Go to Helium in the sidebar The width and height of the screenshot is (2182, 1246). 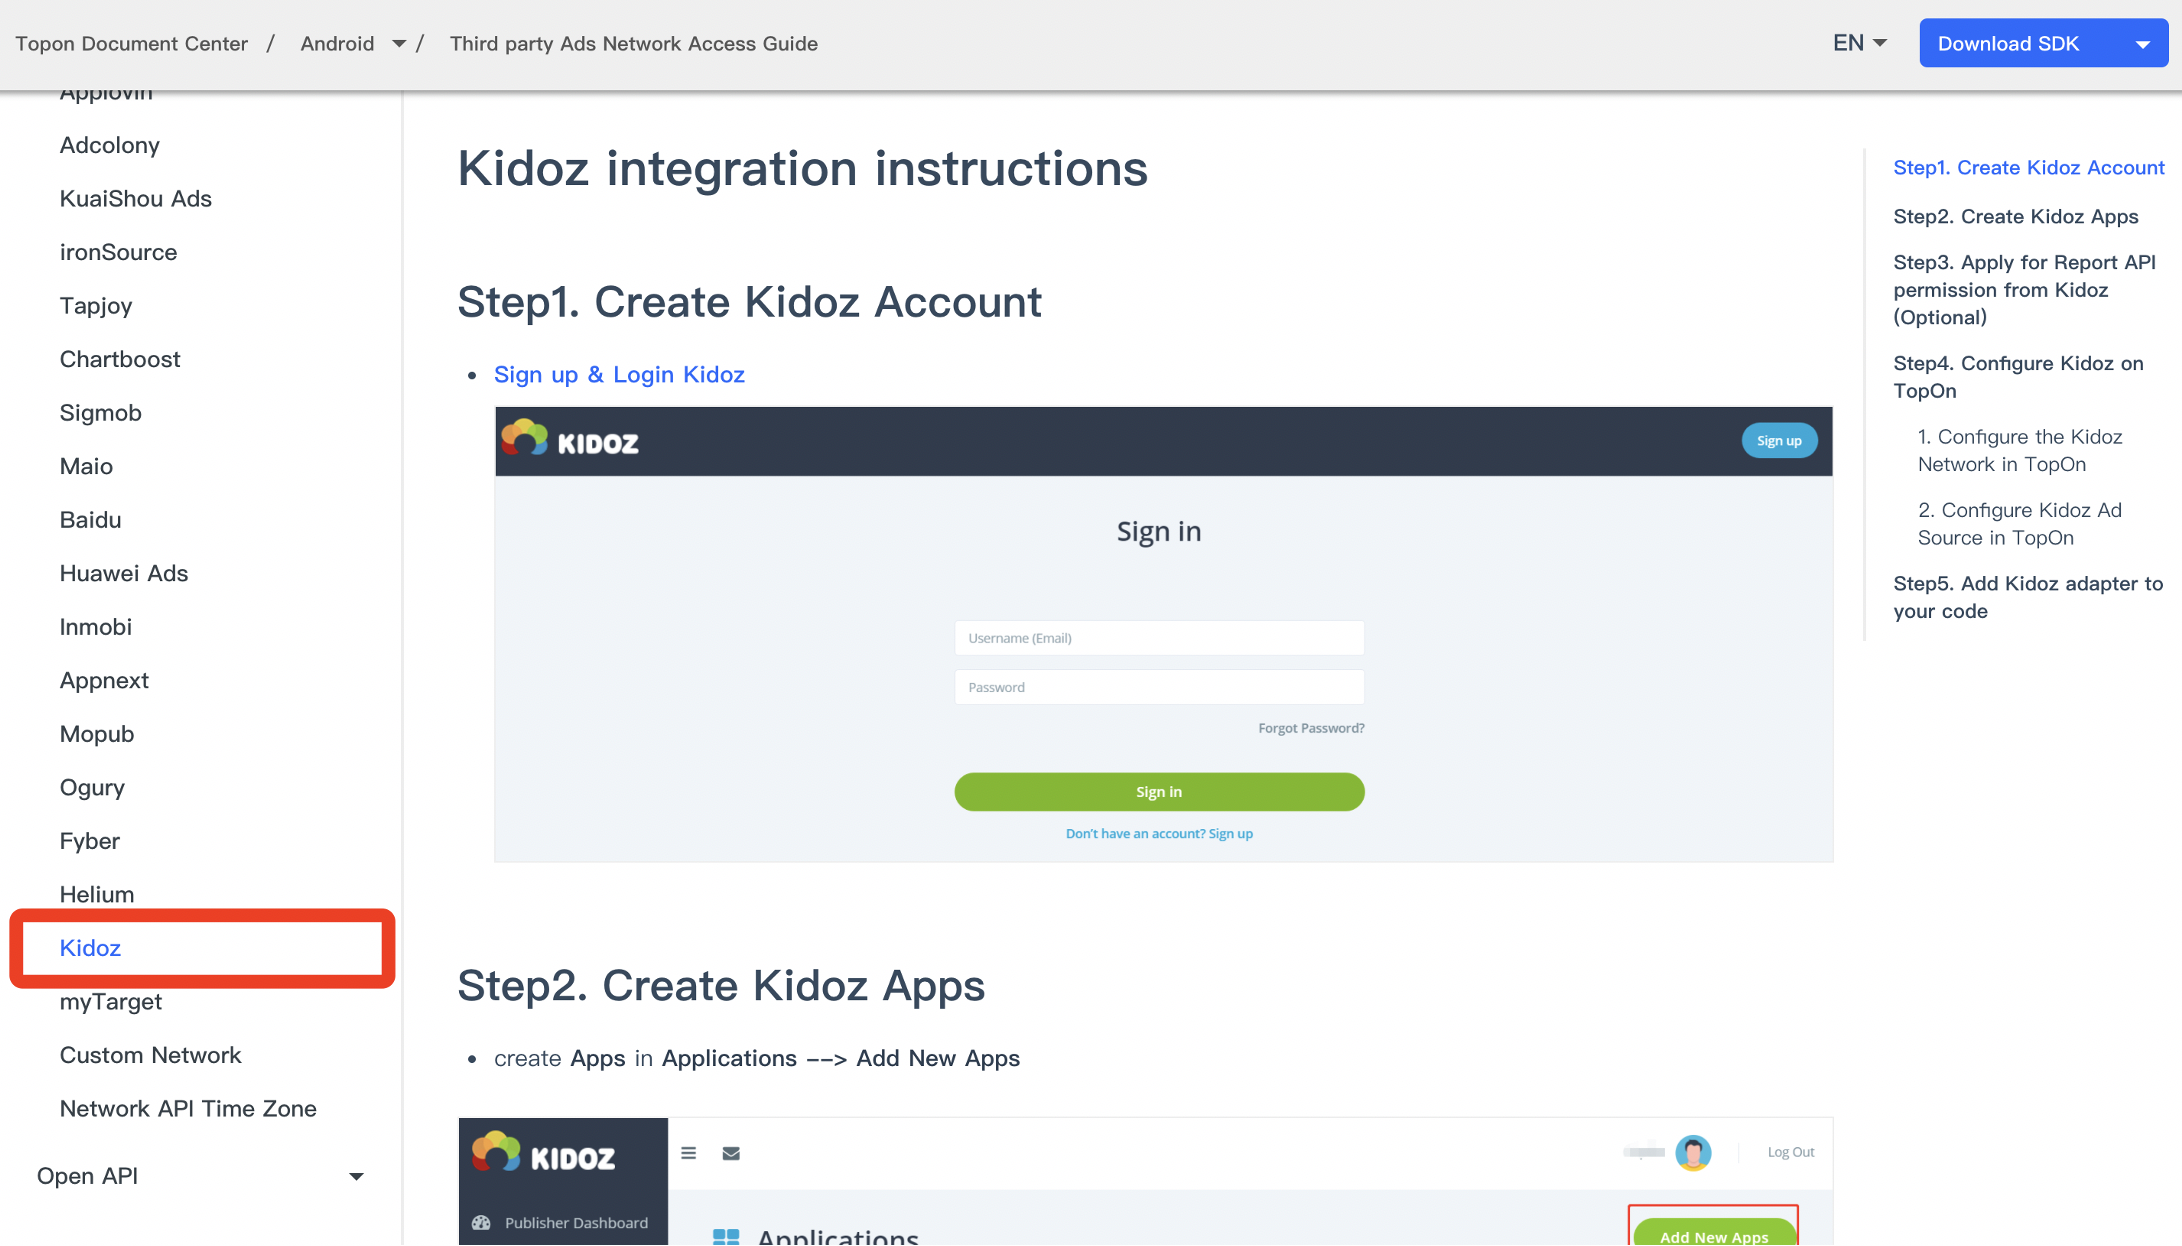tap(96, 895)
